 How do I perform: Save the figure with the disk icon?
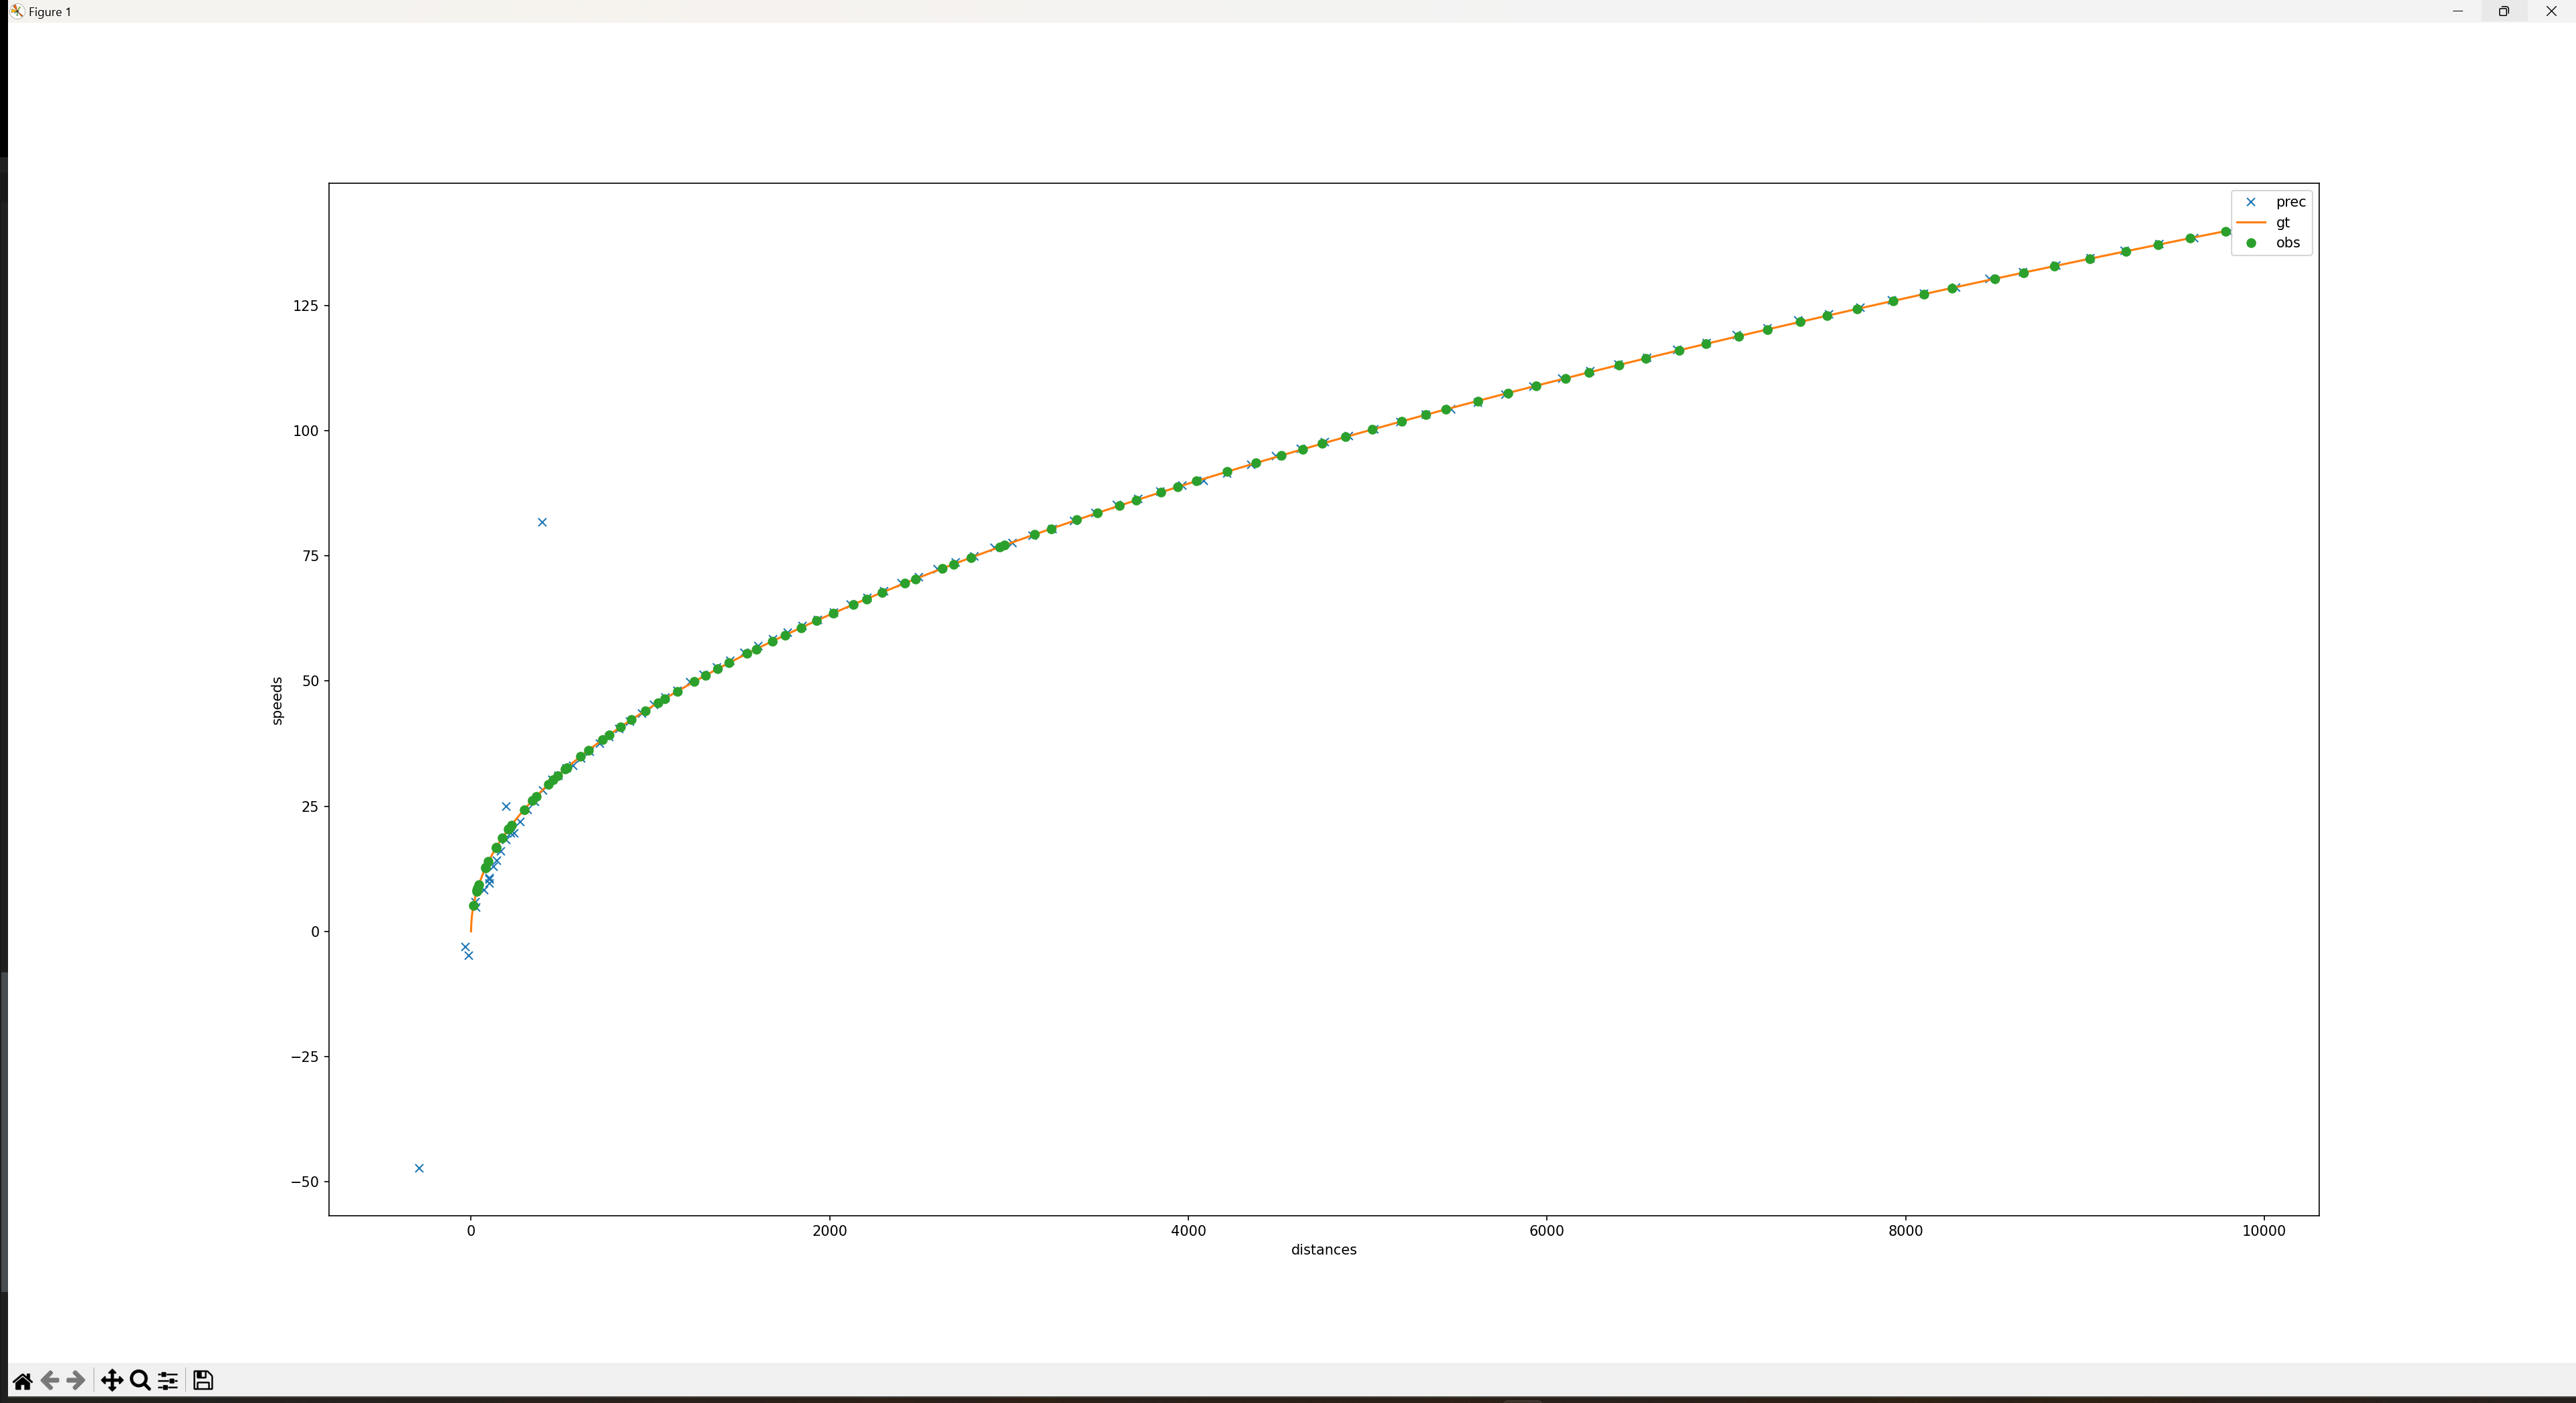click(x=203, y=1381)
